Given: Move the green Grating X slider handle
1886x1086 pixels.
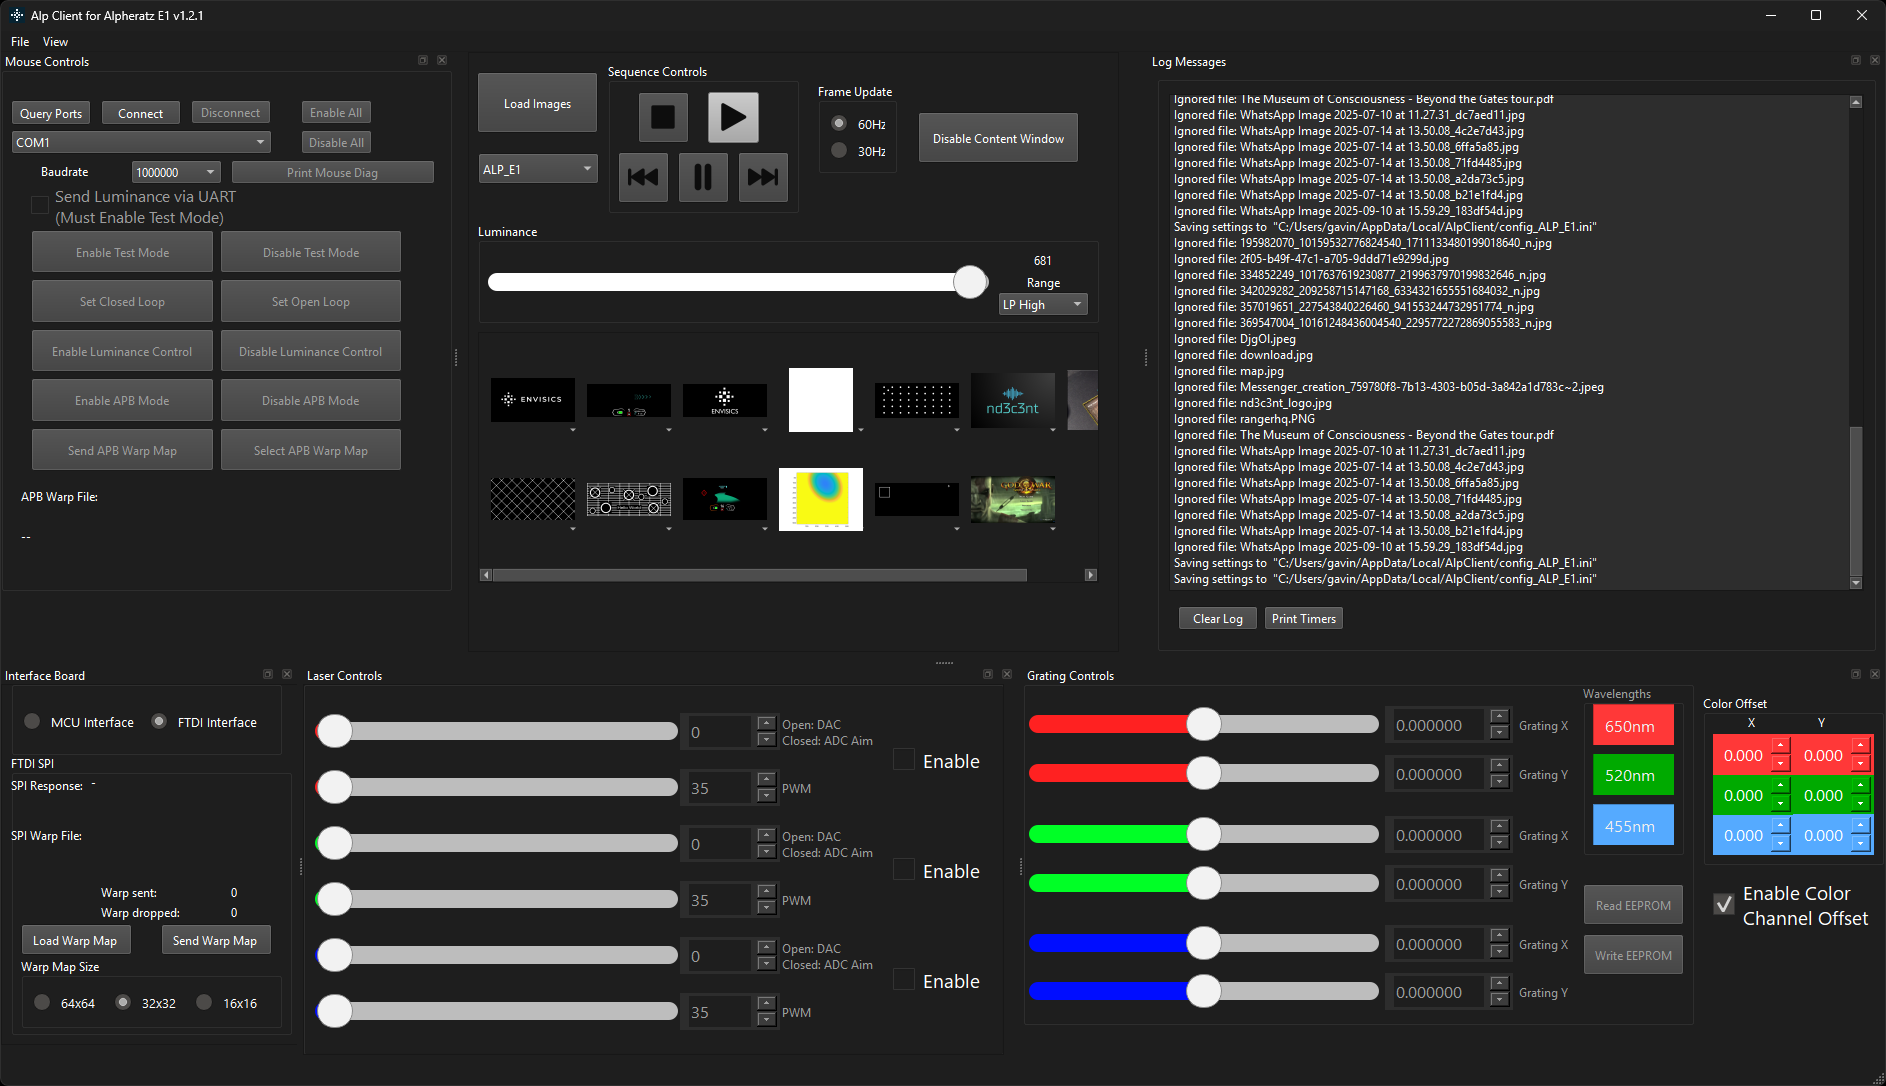Looking at the screenshot, I should click(1204, 834).
